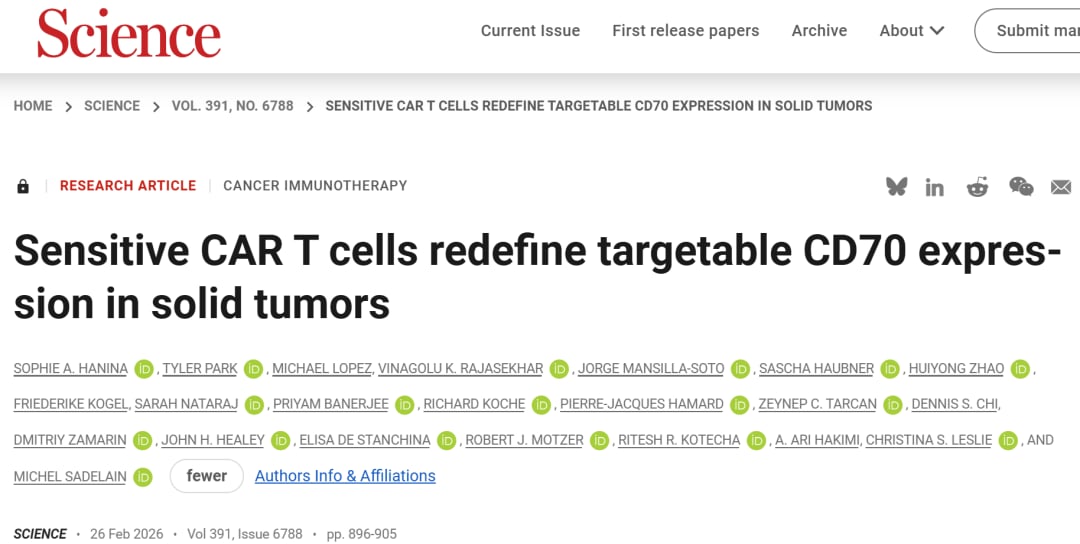The width and height of the screenshot is (1080, 544).
Task: Expand the About dropdown menu
Action: (911, 31)
